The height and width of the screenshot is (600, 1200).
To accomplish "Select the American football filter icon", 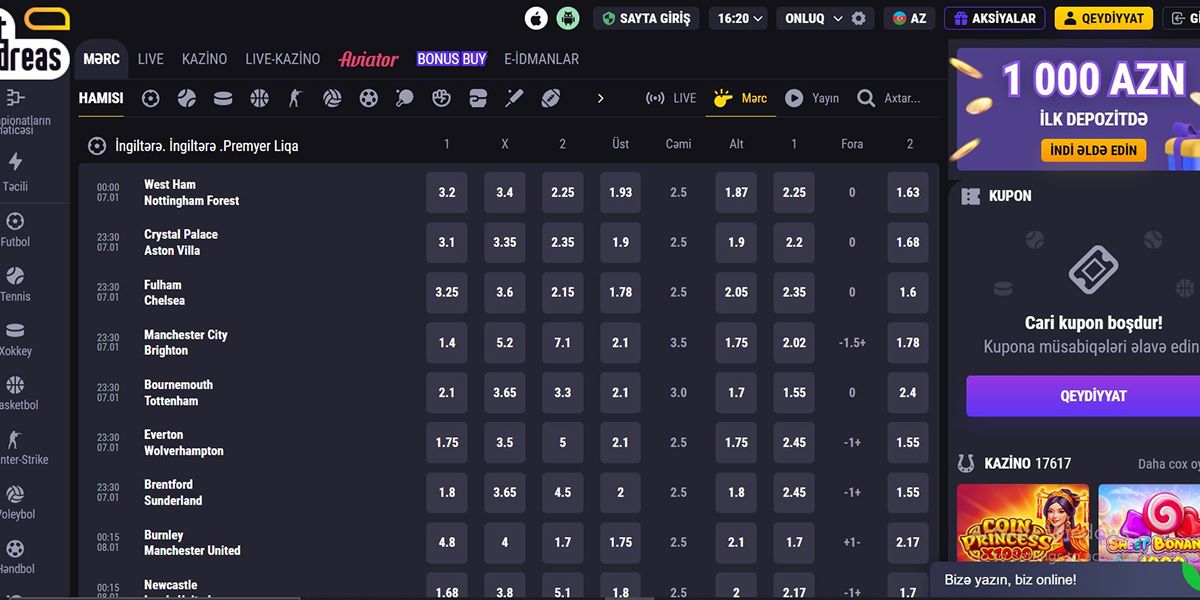I will click(551, 98).
